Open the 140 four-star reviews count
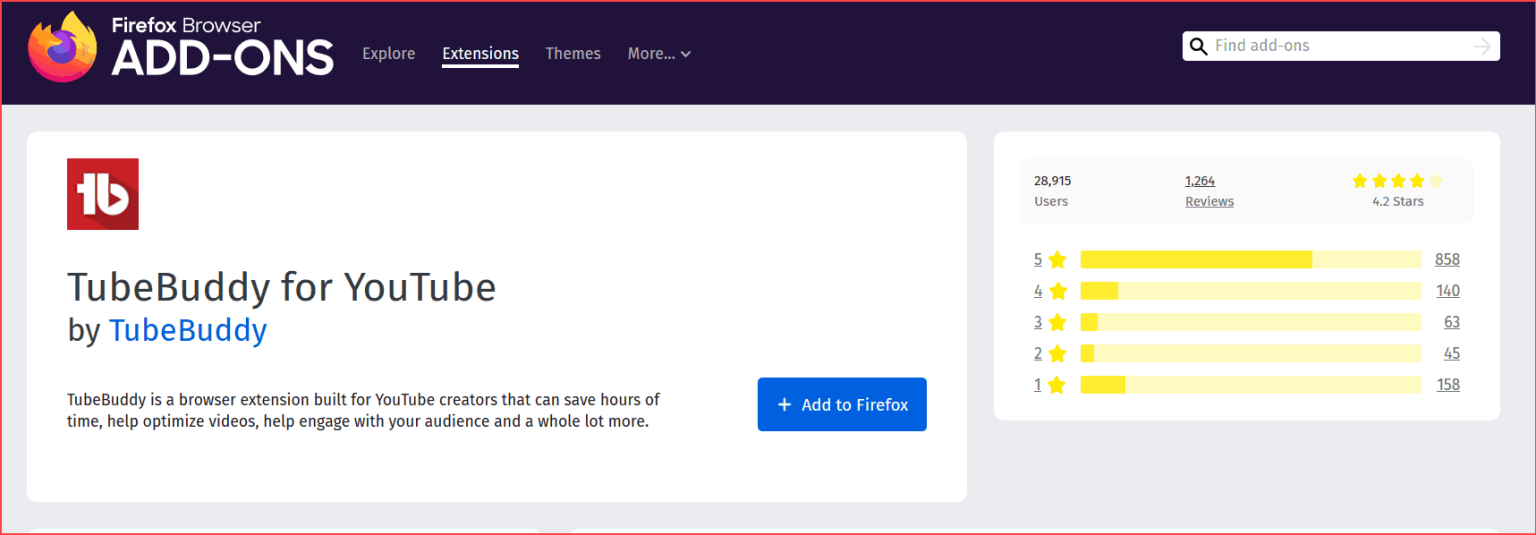The height and width of the screenshot is (535, 1536). pyautogui.click(x=1448, y=291)
